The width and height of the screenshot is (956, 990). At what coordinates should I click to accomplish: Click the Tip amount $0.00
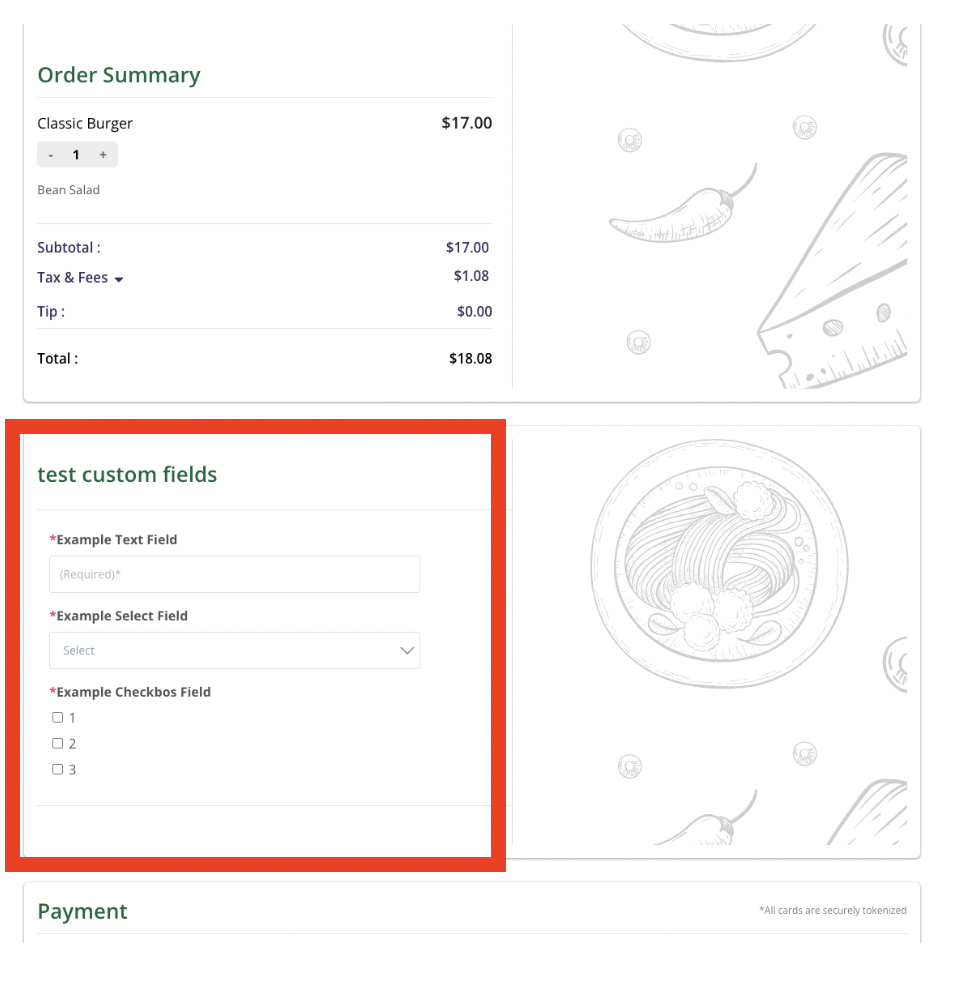click(474, 312)
